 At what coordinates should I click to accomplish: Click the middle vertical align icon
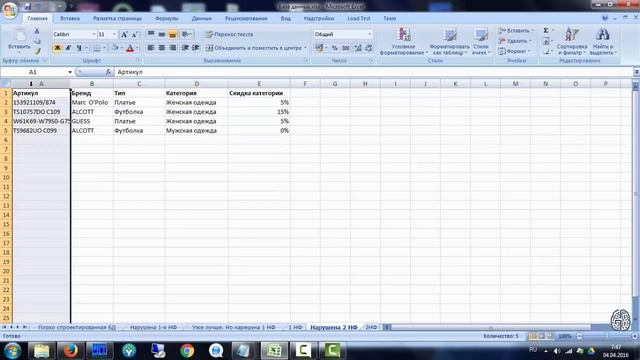162,34
